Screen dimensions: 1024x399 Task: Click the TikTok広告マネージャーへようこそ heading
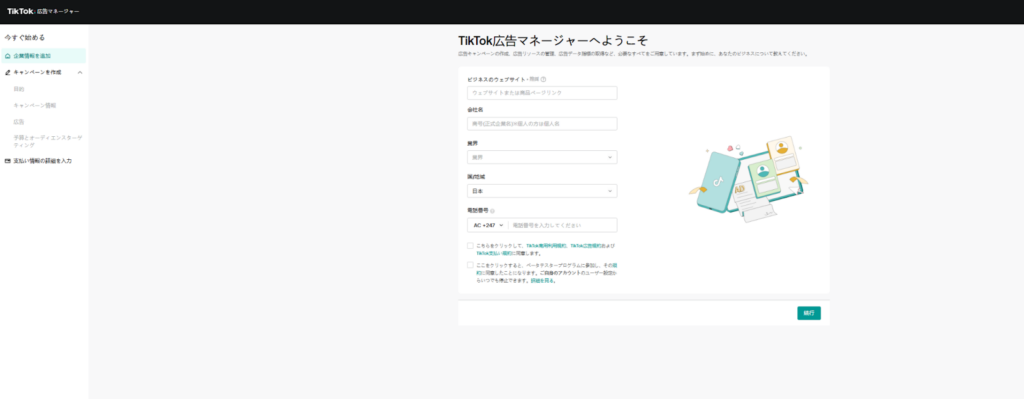click(553, 40)
